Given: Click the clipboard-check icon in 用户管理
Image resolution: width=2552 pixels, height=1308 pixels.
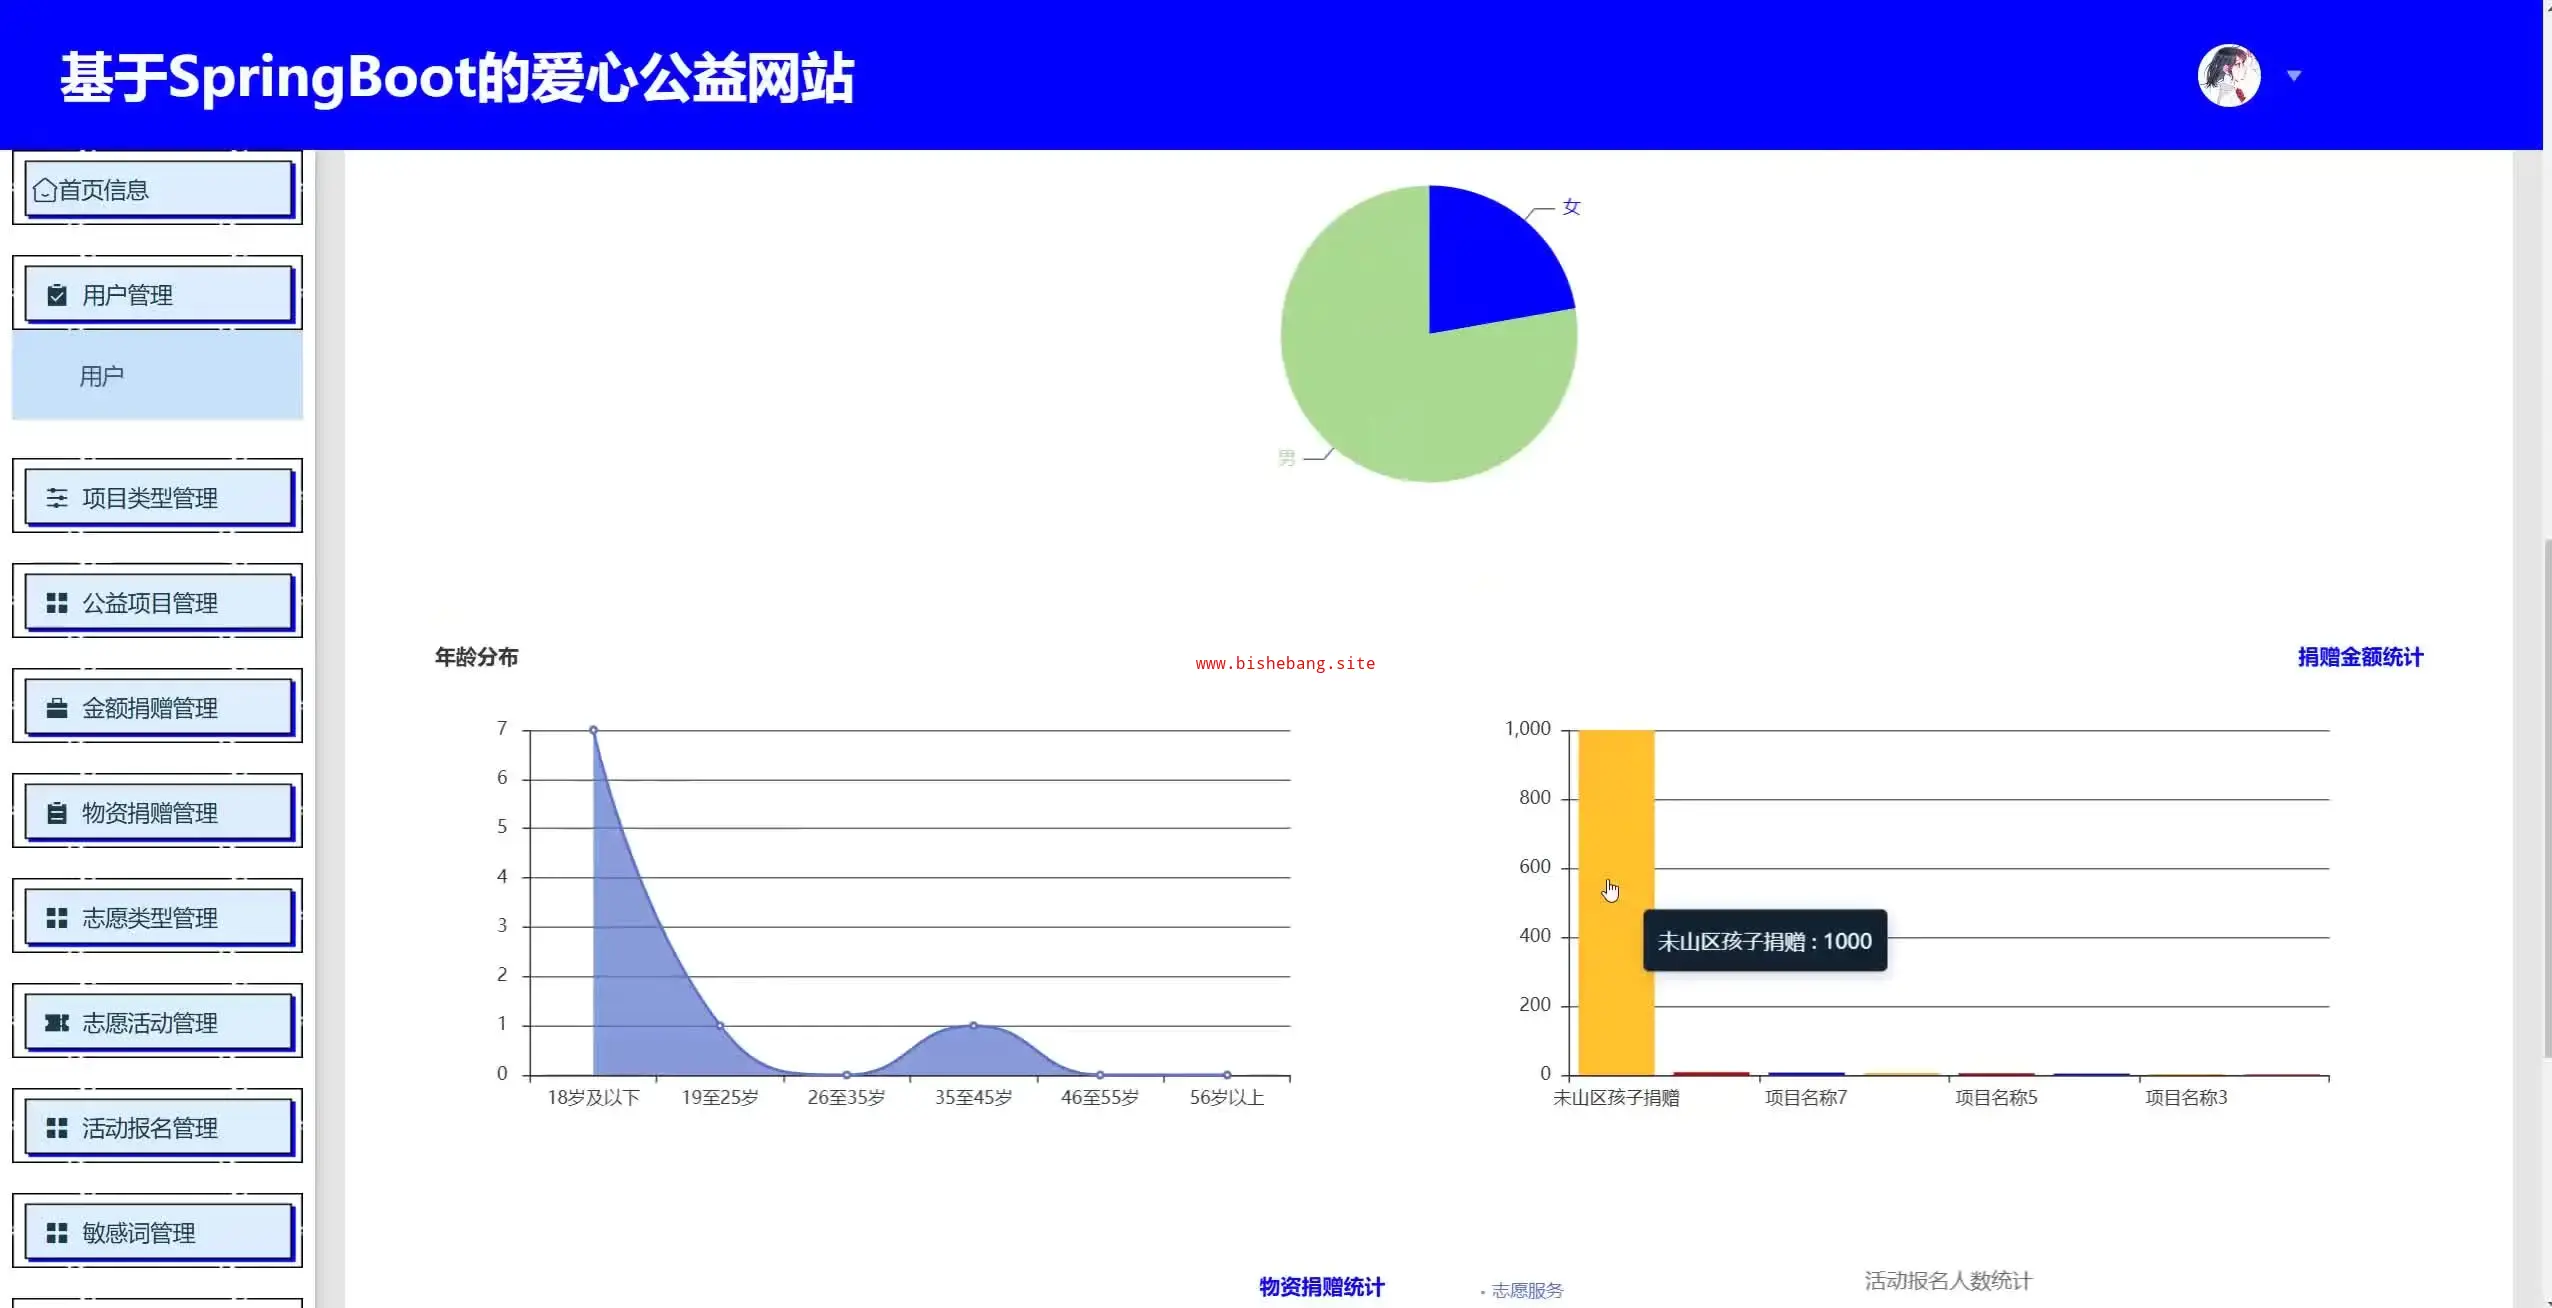Looking at the screenshot, I should point(57,295).
